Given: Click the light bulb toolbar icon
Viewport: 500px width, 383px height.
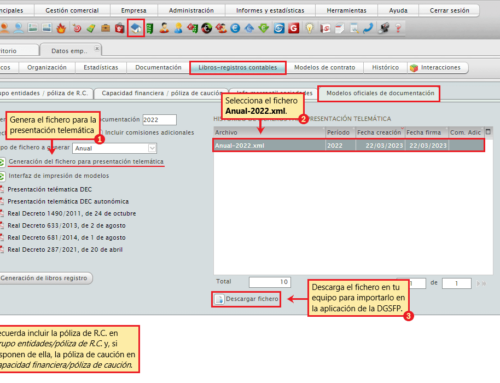Looking at the screenshot, I should pyautogui.click(x=310, y=28).
